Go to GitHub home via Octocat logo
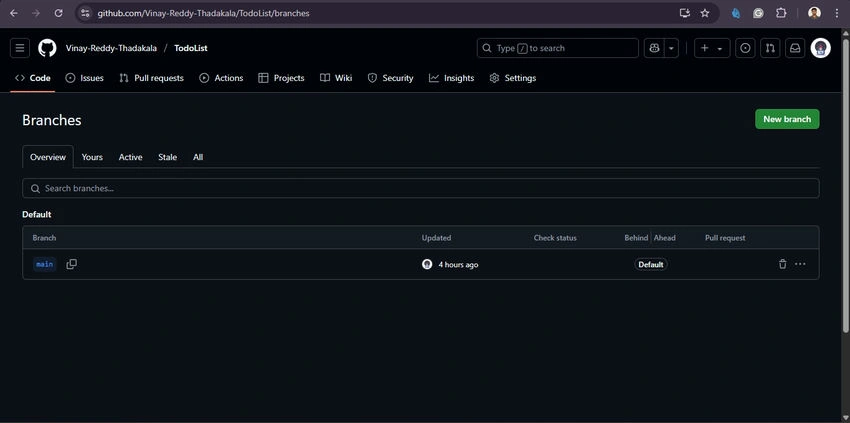 (x=47, y=48)
